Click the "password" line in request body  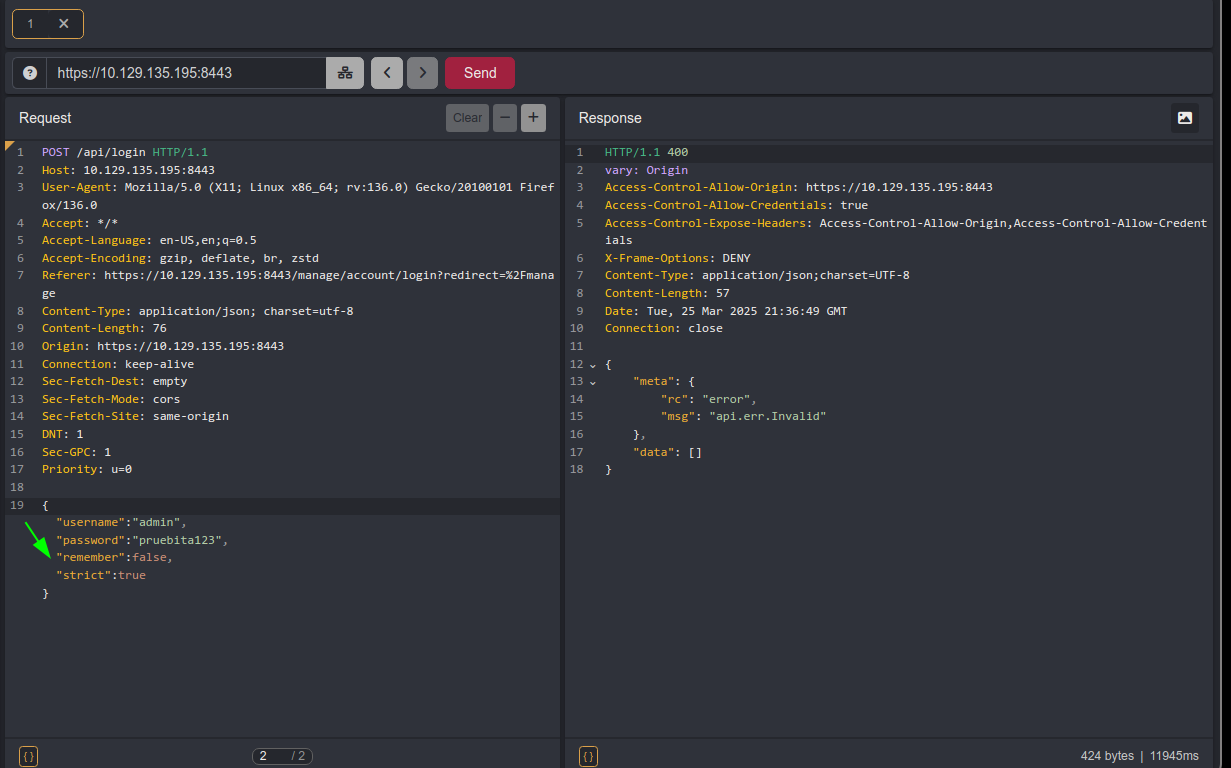pos(142,540)
